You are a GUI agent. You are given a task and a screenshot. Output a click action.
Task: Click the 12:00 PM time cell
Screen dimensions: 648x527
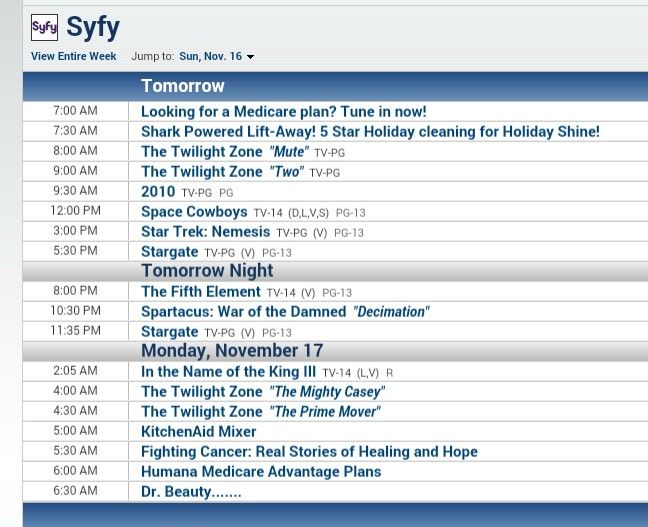click(75, 211)
